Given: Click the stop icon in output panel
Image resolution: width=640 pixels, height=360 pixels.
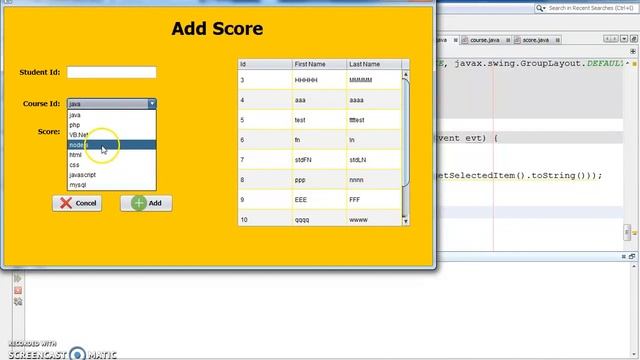Looking at the screenshot, I should pos(18,291).
